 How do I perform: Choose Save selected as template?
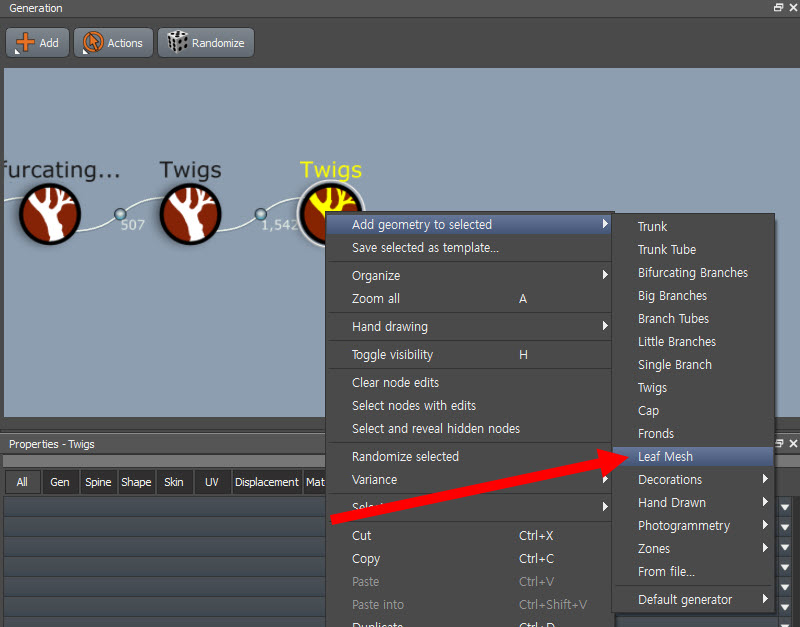click(x=469, y=248)
